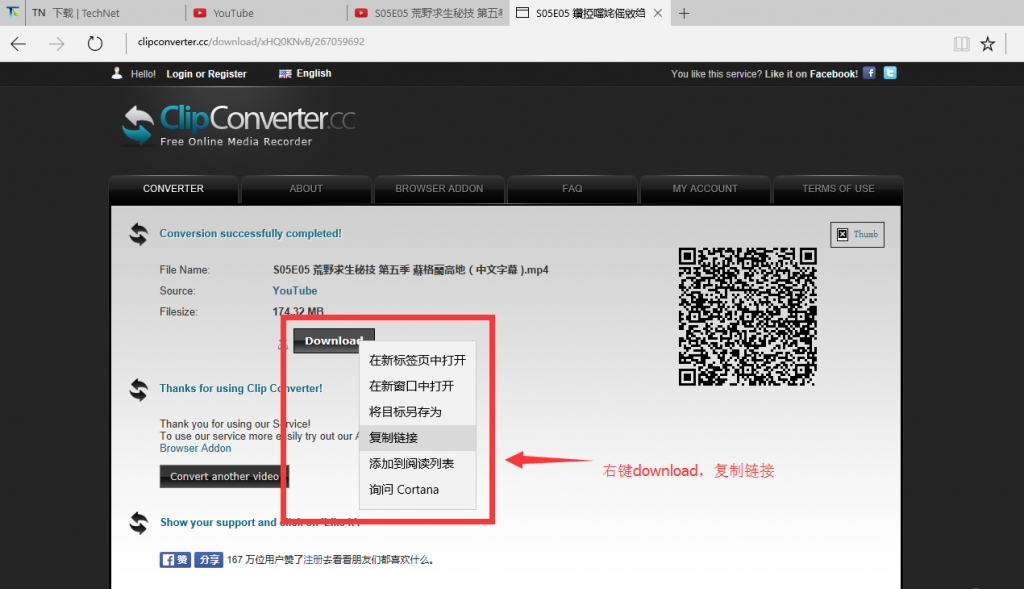Image resolution: width=1024 pixels, height=589 pixels.
Task: Click 'Like it on Facebook!' link
Action: [811, 74]
